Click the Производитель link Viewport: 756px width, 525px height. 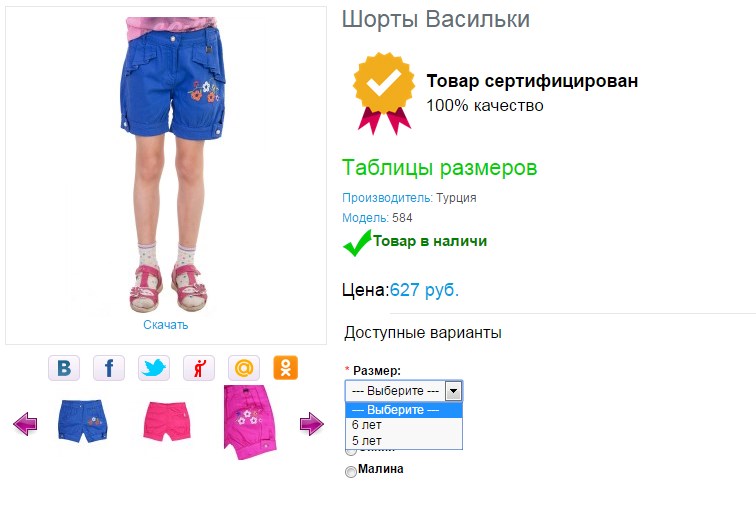pos(387,198)
